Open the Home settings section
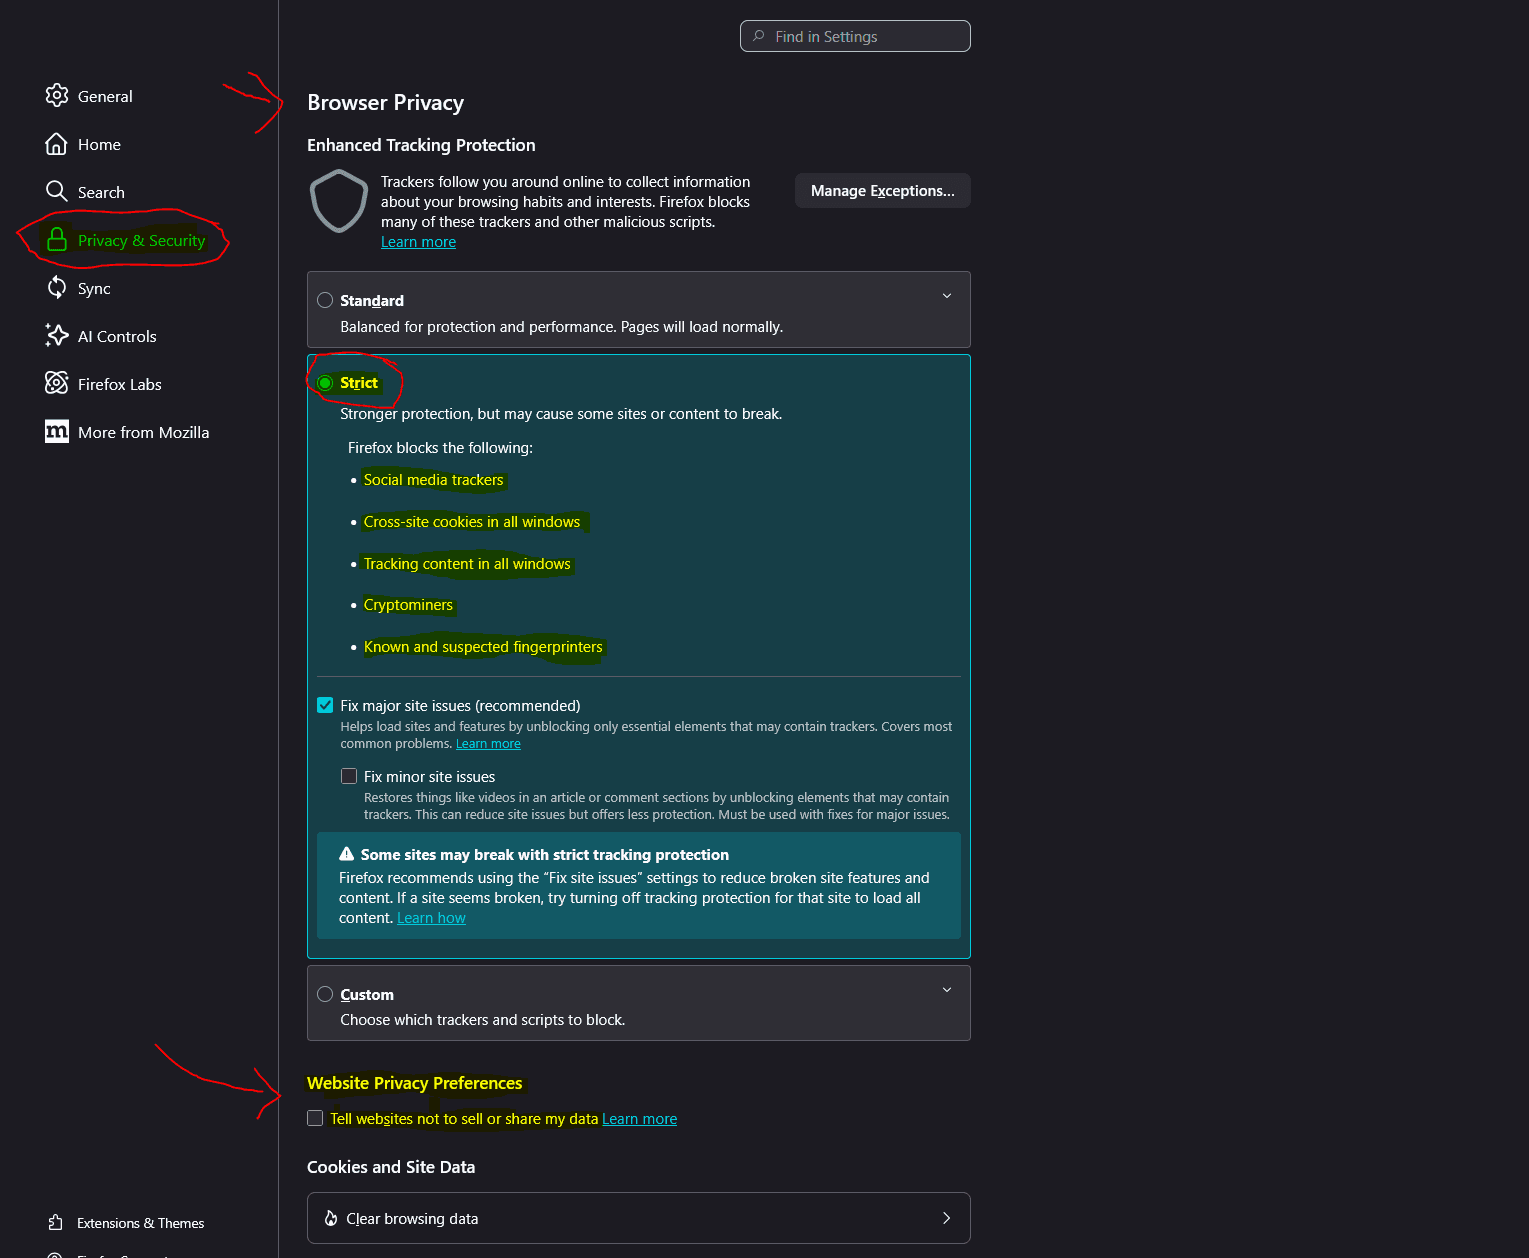Viewport: 1529px width, 1258px height. tap(99, 144)
